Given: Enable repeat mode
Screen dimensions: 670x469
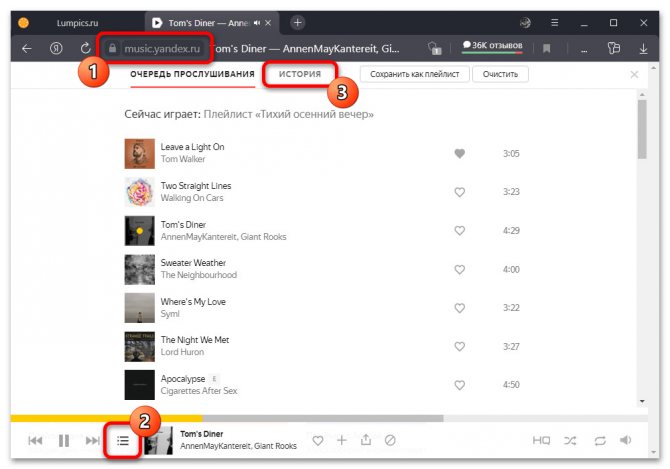Looking at the screenshot, I should (x=600, y=440).
